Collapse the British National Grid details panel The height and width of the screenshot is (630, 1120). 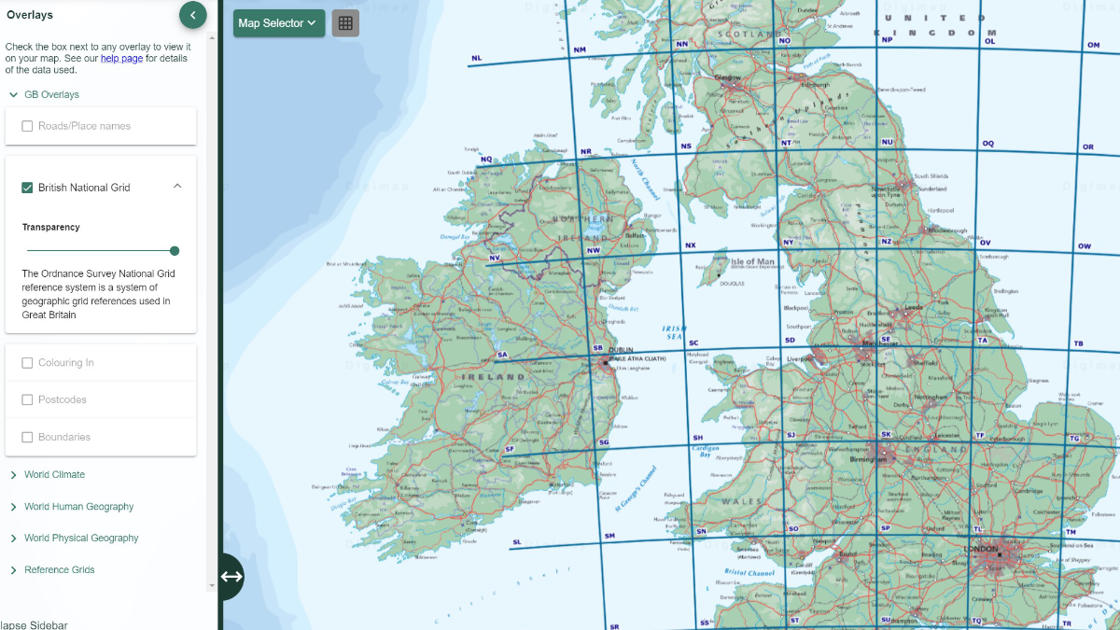pyautogui.click(x=177, y=186)
